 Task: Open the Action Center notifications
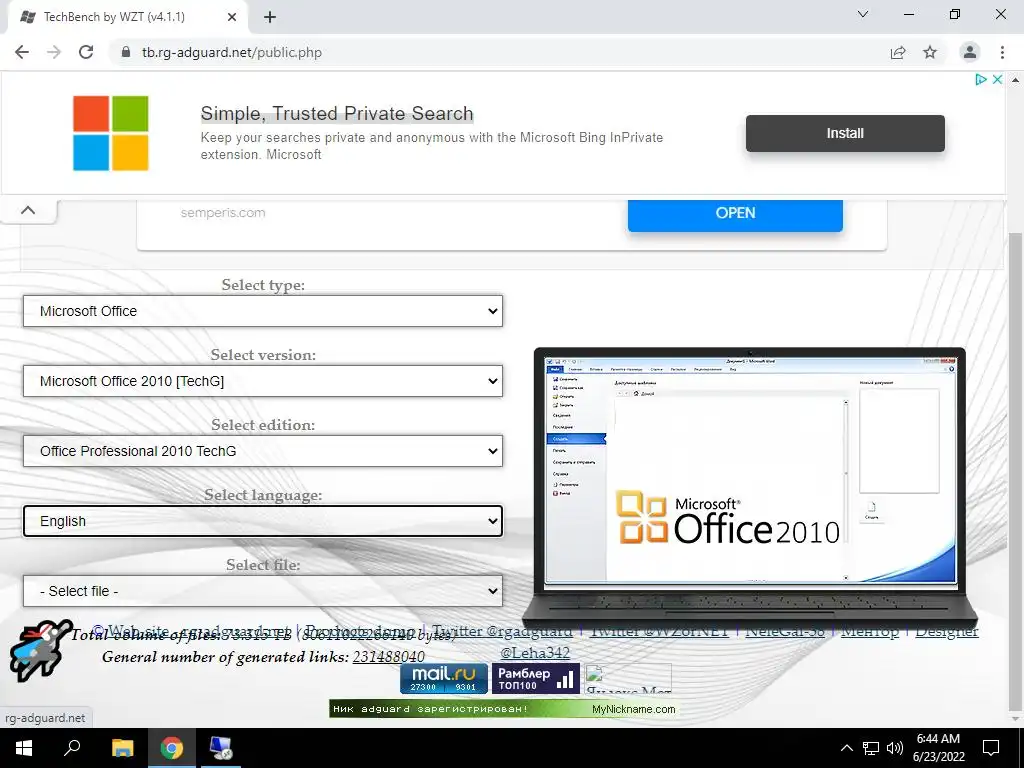[x=991, y=748]
